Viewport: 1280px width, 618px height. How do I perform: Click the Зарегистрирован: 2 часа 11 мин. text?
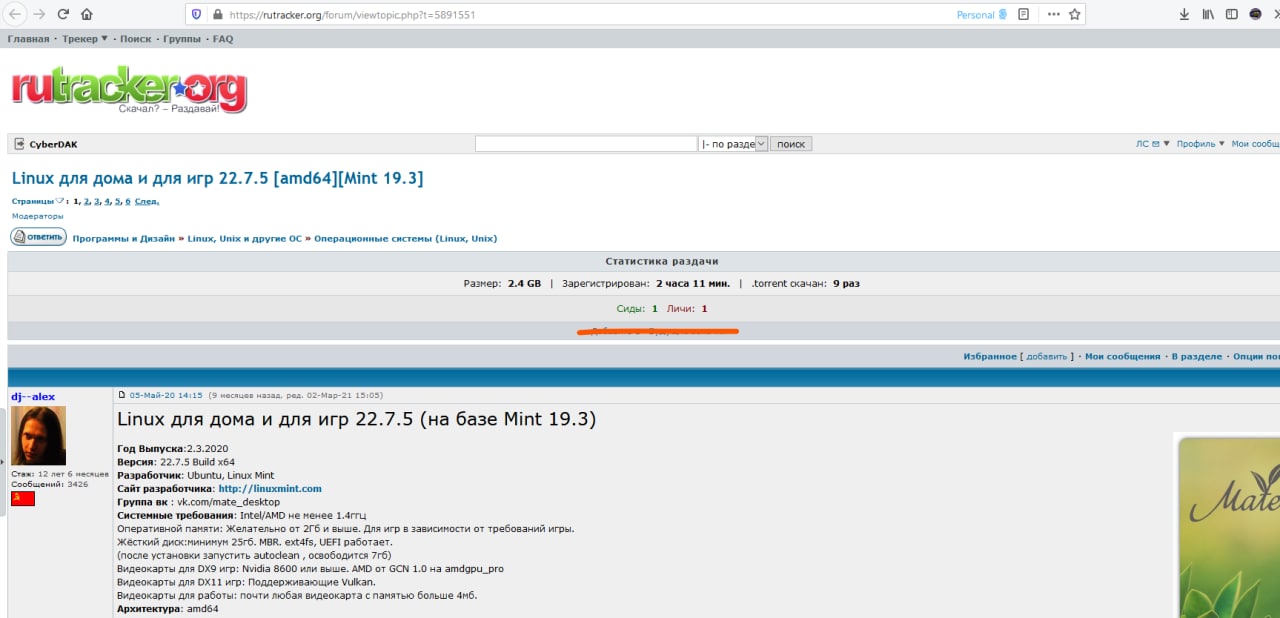[646, 284]
